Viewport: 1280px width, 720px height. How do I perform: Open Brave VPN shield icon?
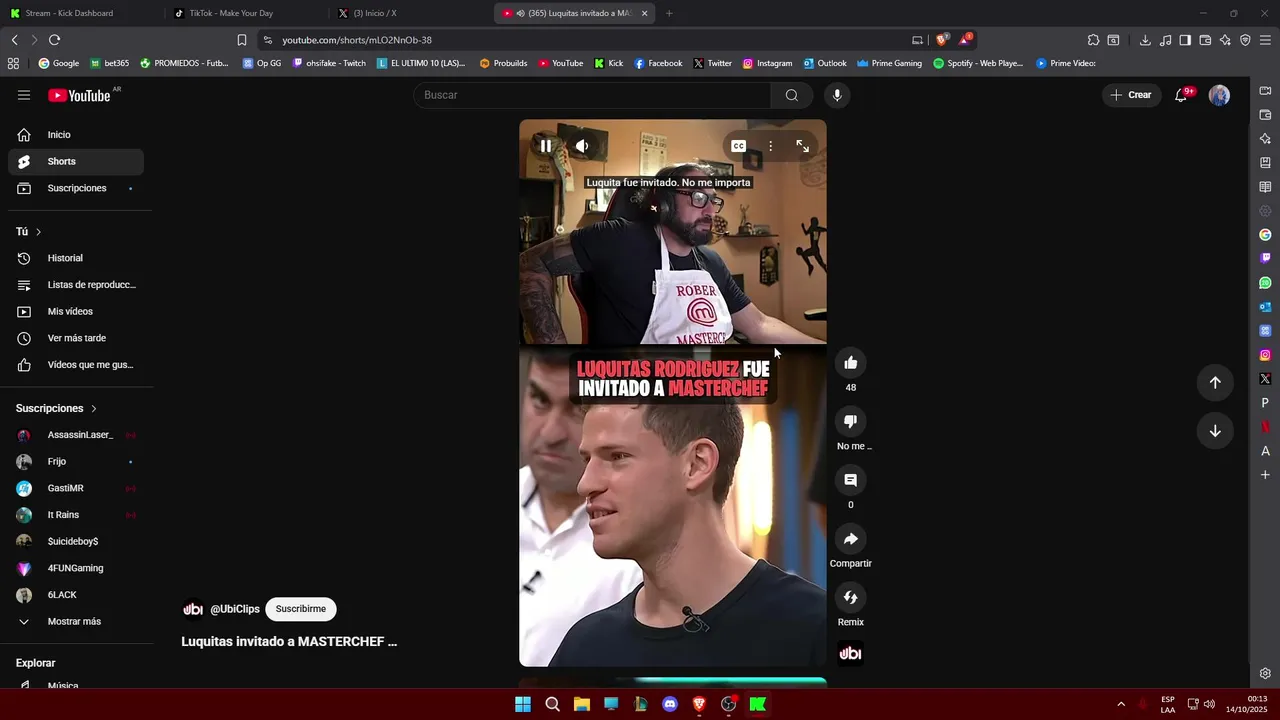(x=1245, y=40)
